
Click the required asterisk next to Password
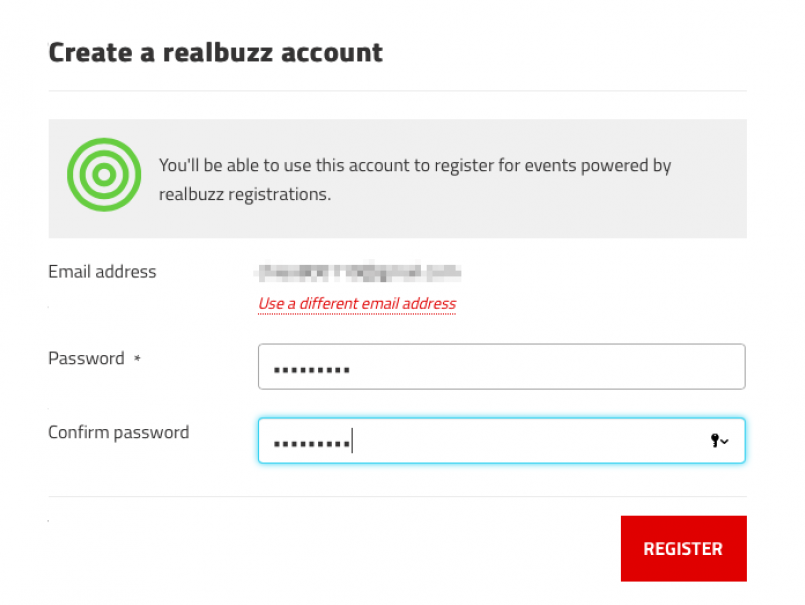coord(137,358)
